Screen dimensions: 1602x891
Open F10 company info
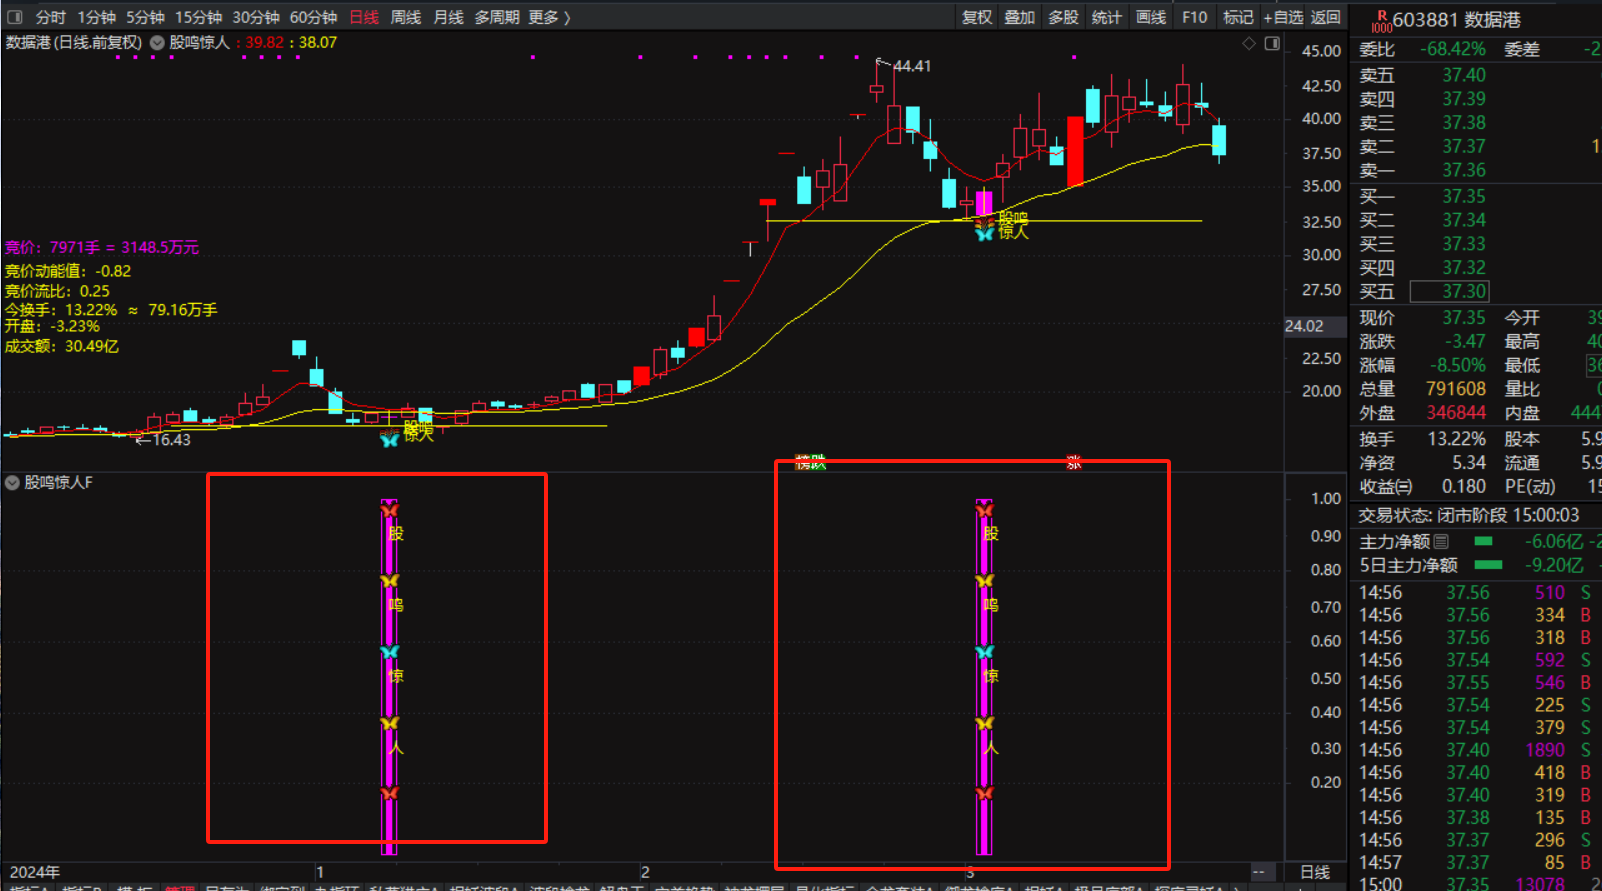point(1194,17)
